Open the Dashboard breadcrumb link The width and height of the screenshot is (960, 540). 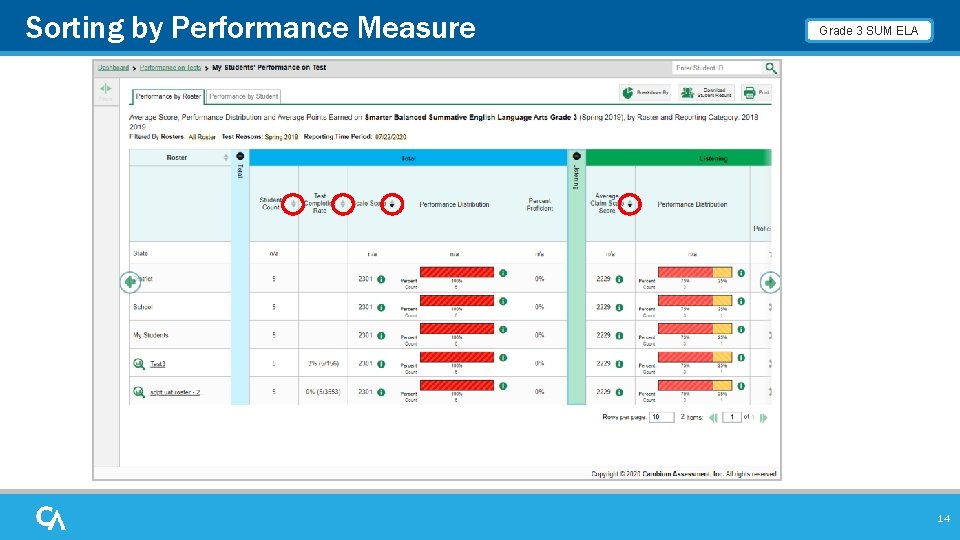pos(113,68)
